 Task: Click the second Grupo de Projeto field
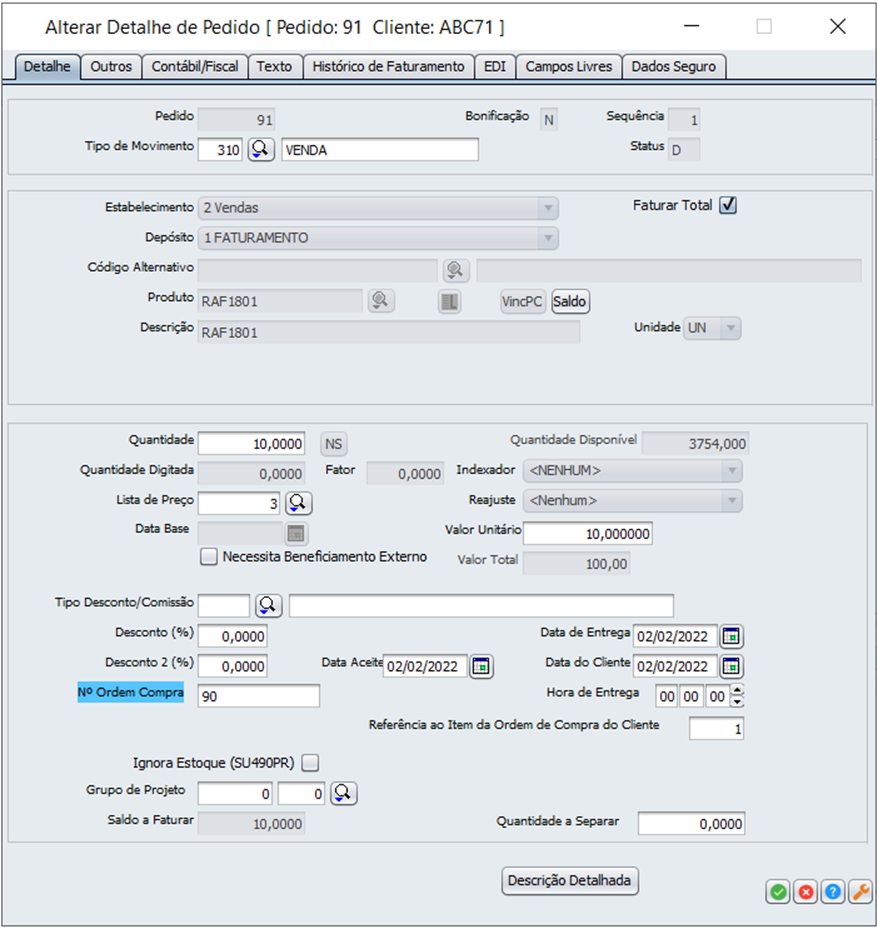tap(302, 793)
